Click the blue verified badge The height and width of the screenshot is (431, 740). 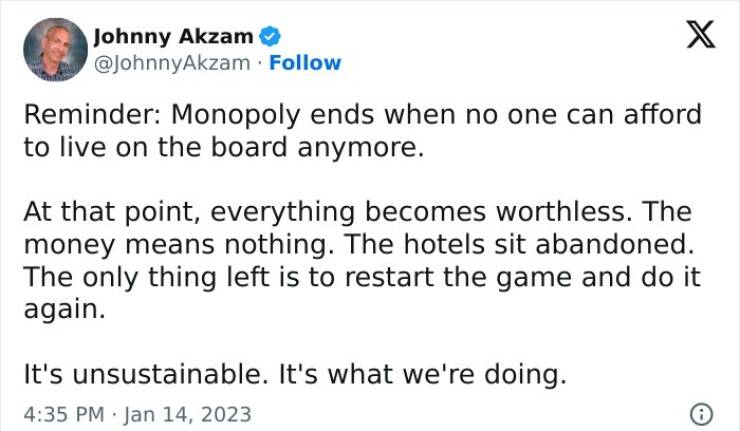270,38
